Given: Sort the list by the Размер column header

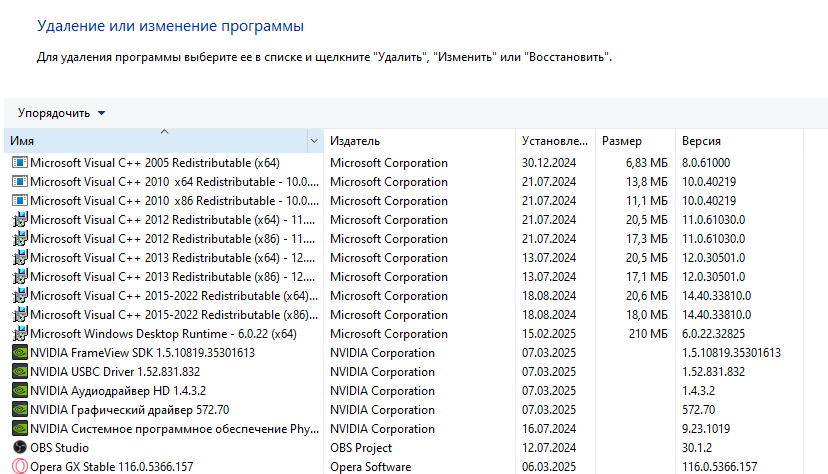Looking at the screenshot, I should [x=636, y=141].
